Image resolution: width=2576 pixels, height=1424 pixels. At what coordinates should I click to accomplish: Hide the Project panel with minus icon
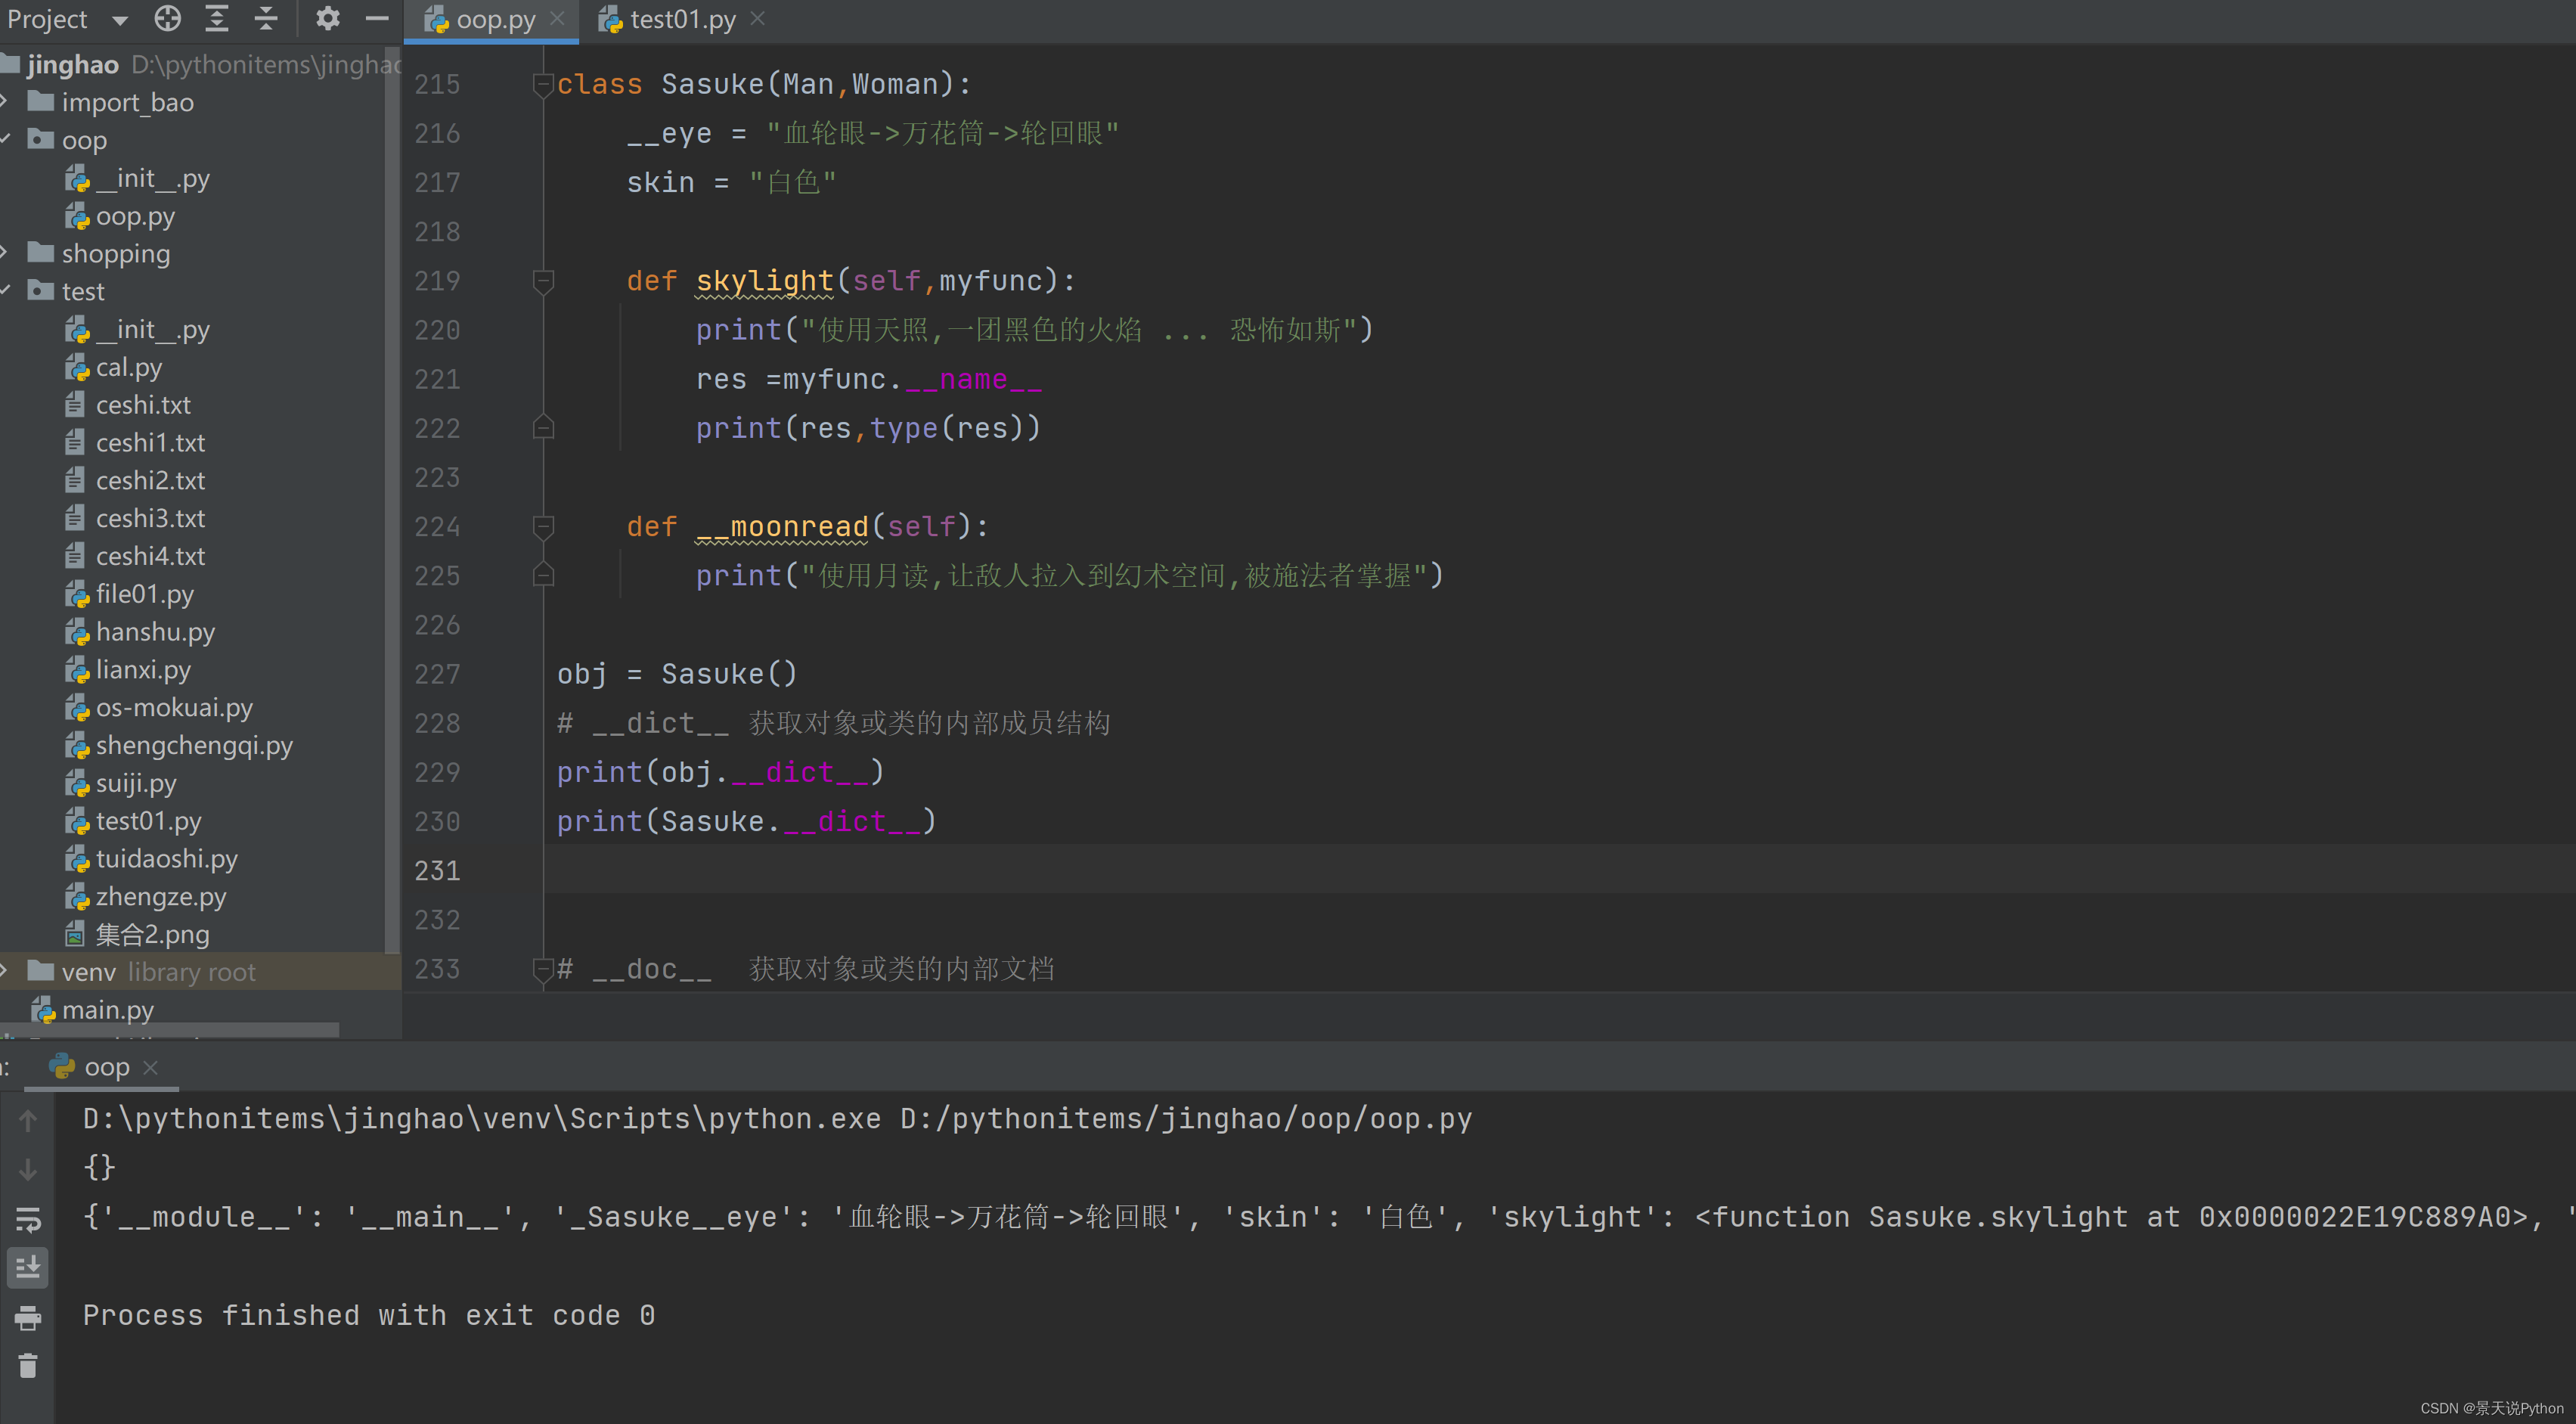[377, 19]
